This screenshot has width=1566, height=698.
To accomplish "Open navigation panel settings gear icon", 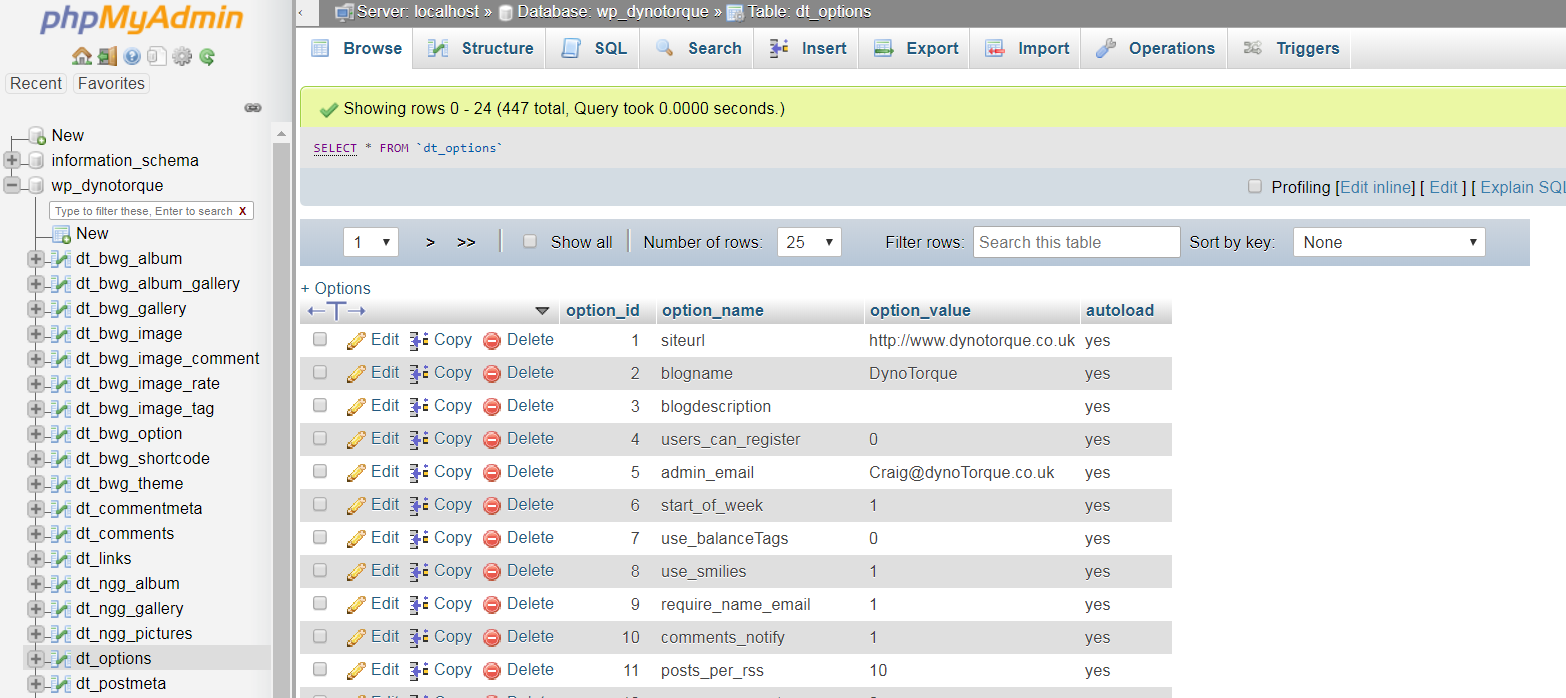I will [181, 56].
